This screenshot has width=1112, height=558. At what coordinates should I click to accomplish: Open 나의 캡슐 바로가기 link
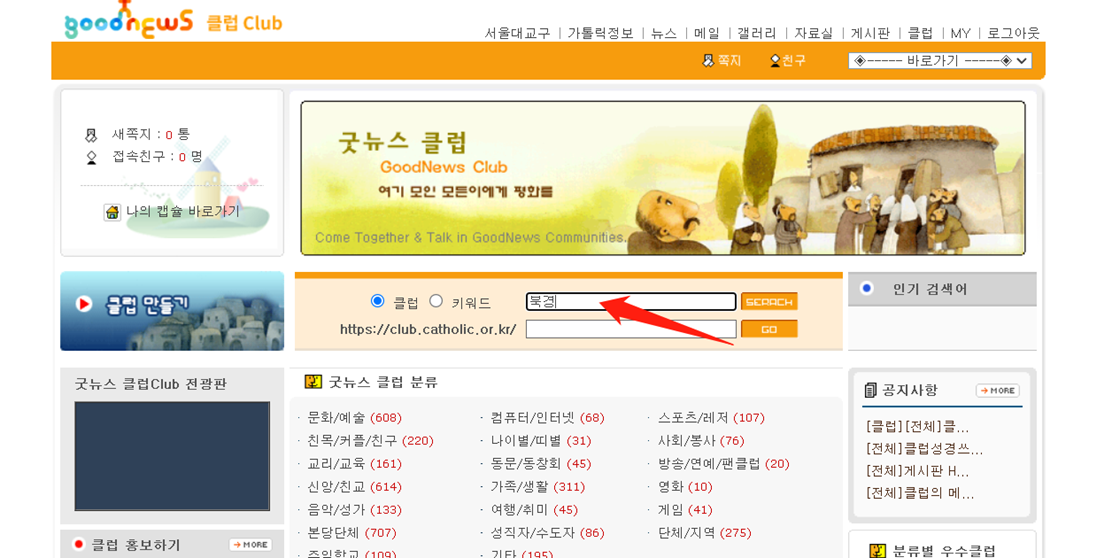tap(182, 211)
